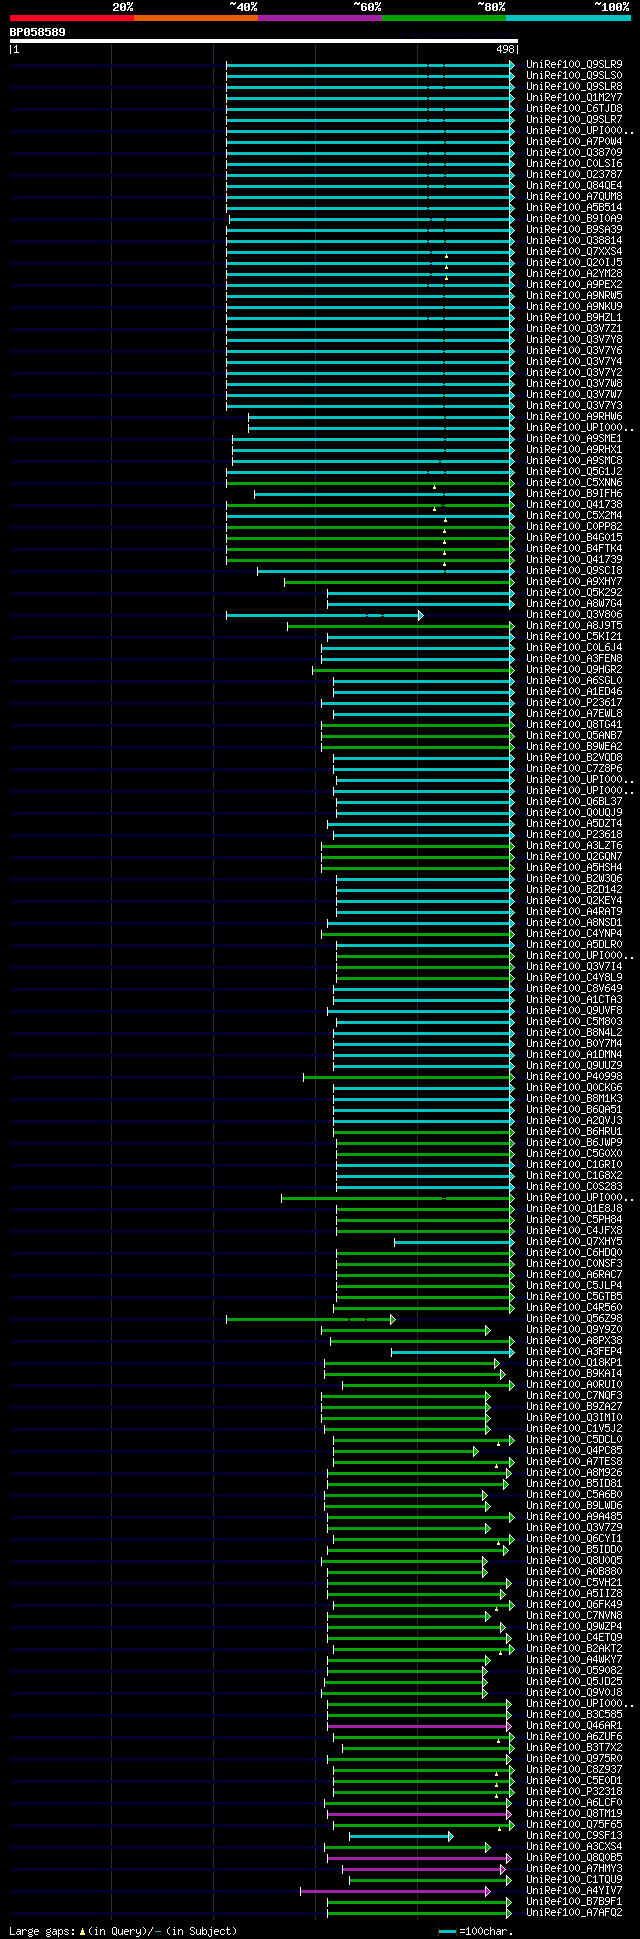Viewport: 640px width, 1939px height.
Task: Select hit label UniRef100_Q3V7Y3
Action: [574, 405]
